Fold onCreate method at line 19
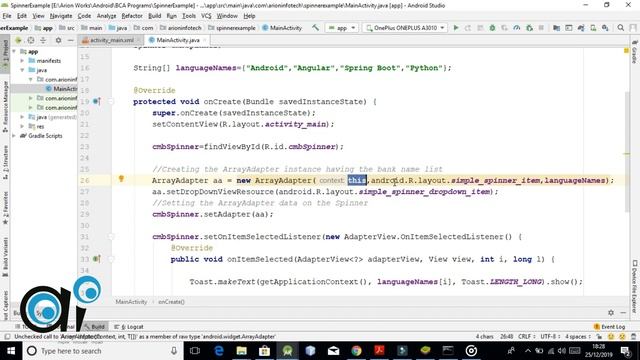This screenshot has height=360, width=640. point(111,101)
